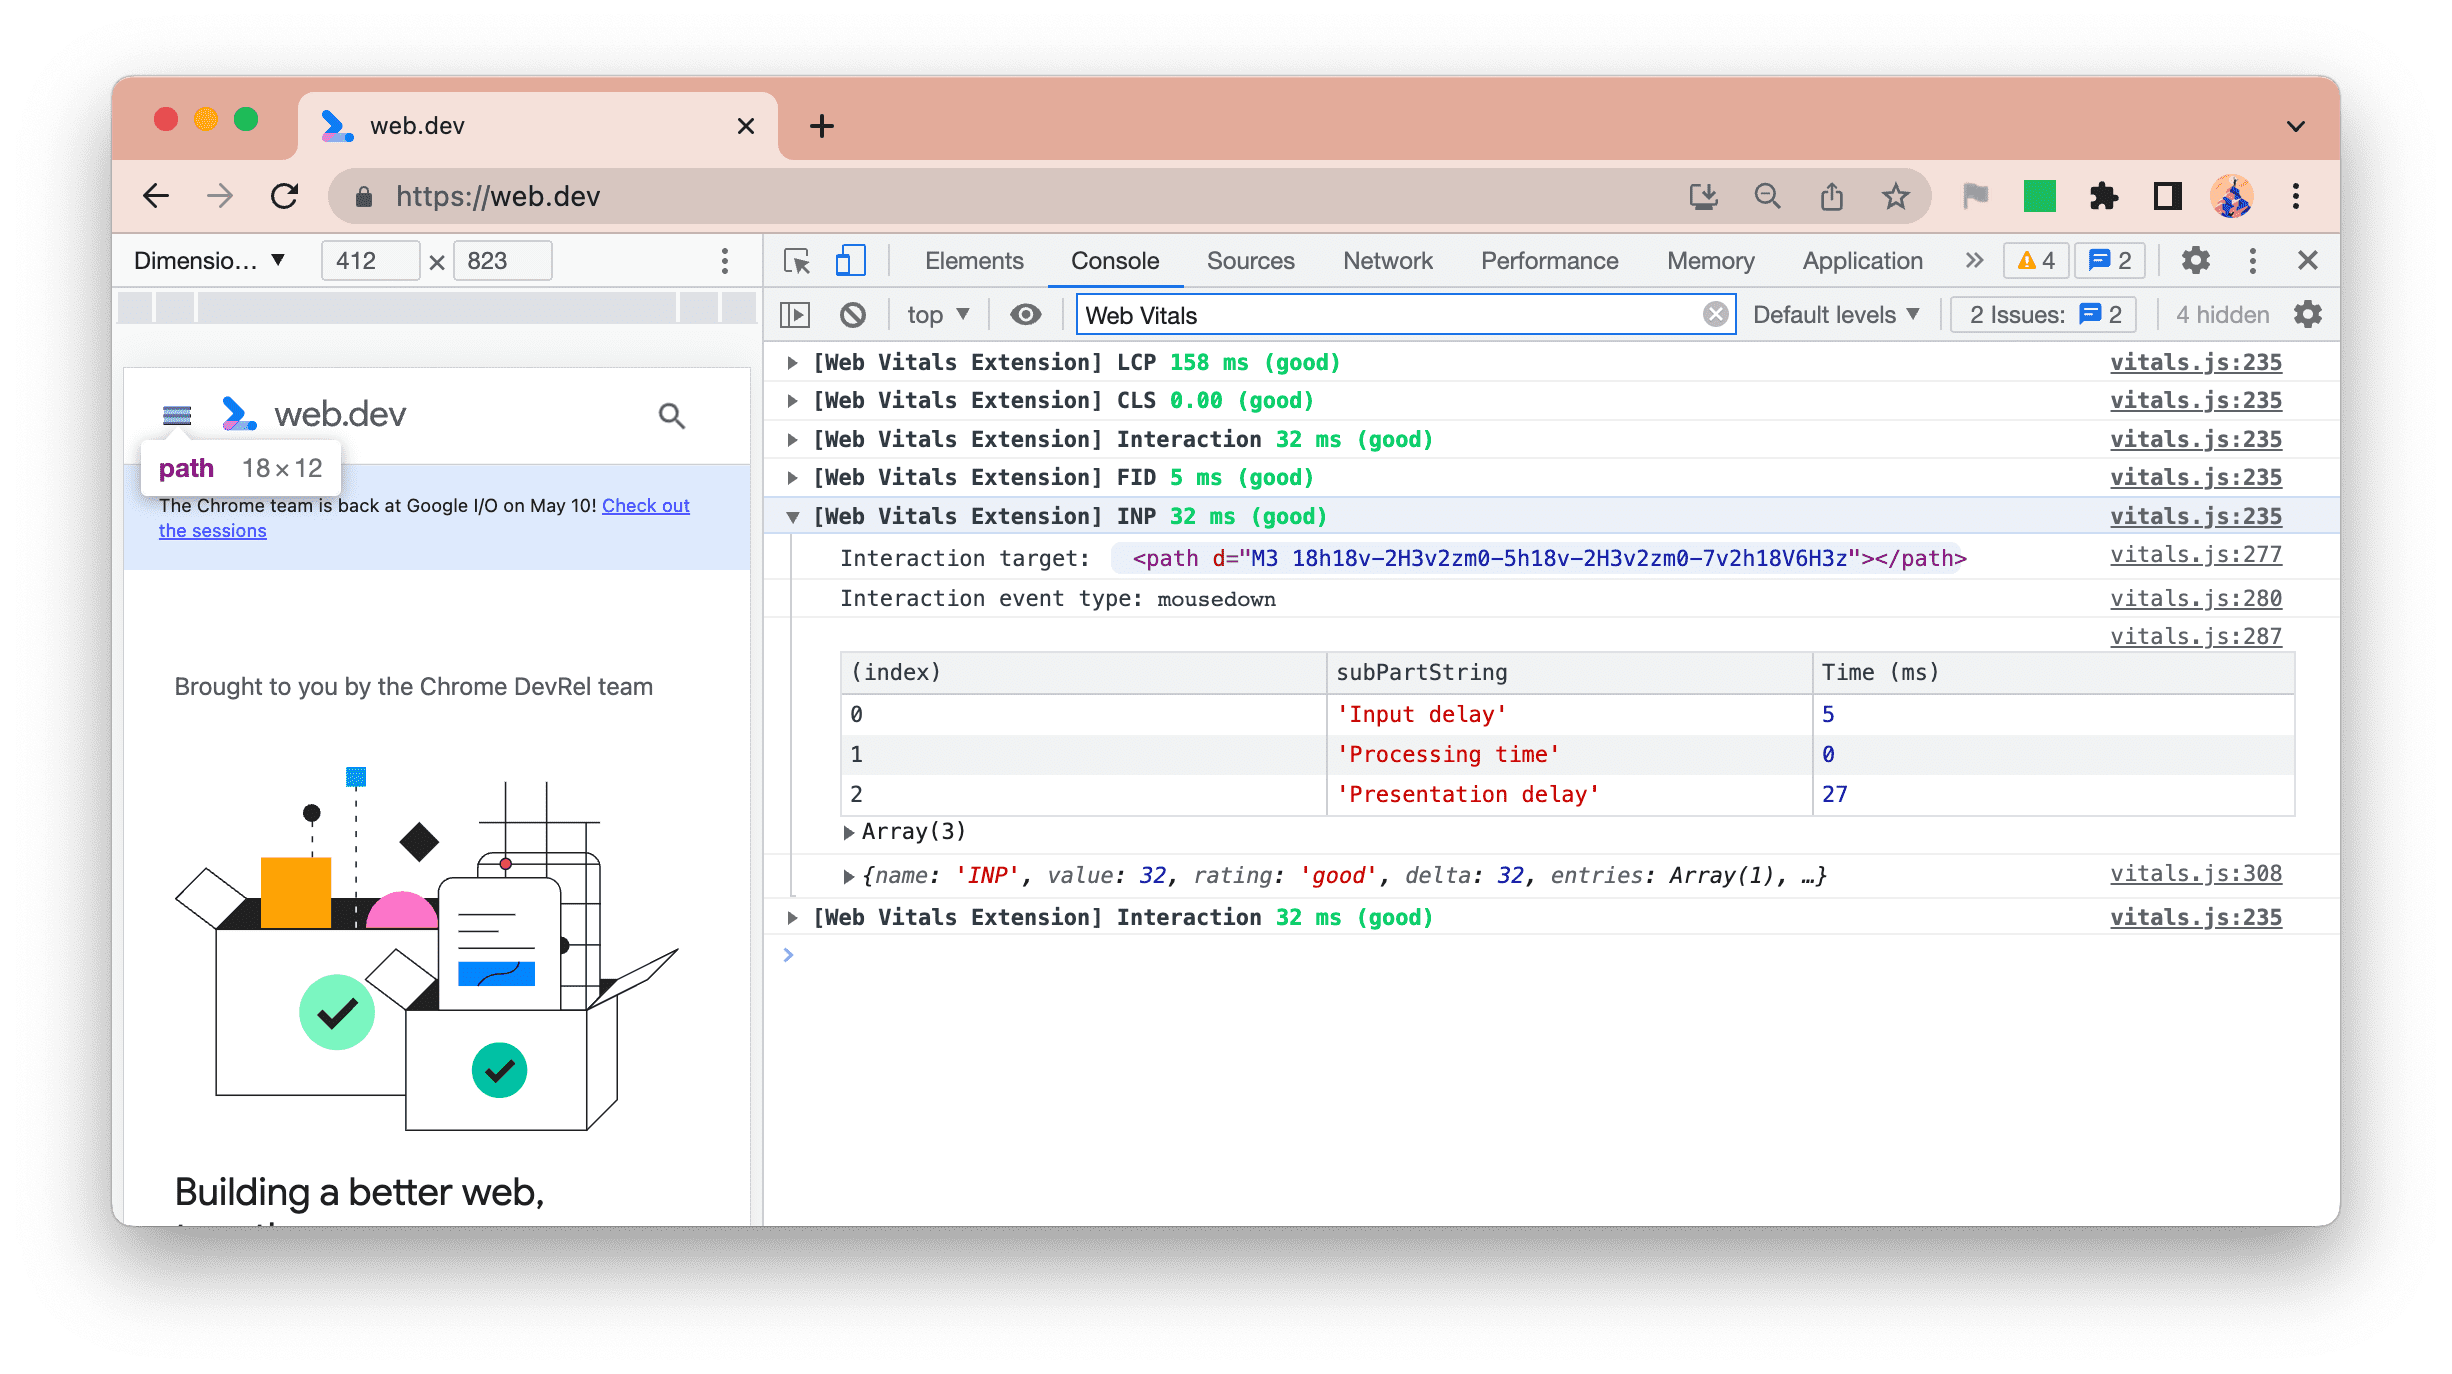Expand the INP 32 ms log entry

pyautogui.click(x=793, y=517)
